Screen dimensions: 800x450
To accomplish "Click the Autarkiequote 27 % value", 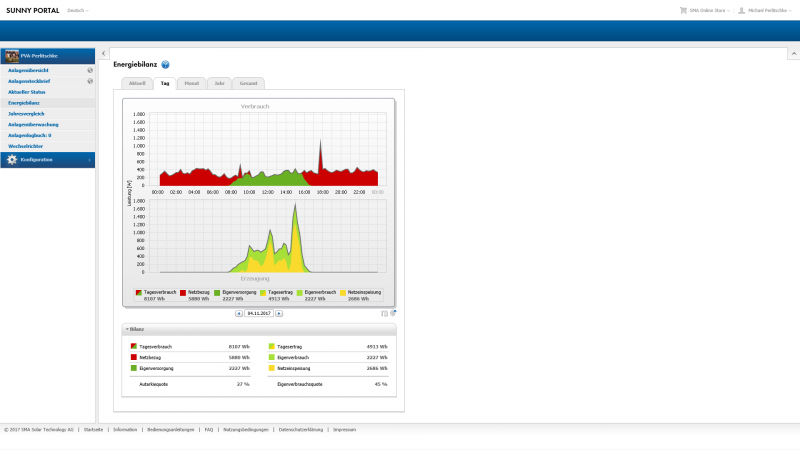I will pyautogui.click(x=243, y=384).
